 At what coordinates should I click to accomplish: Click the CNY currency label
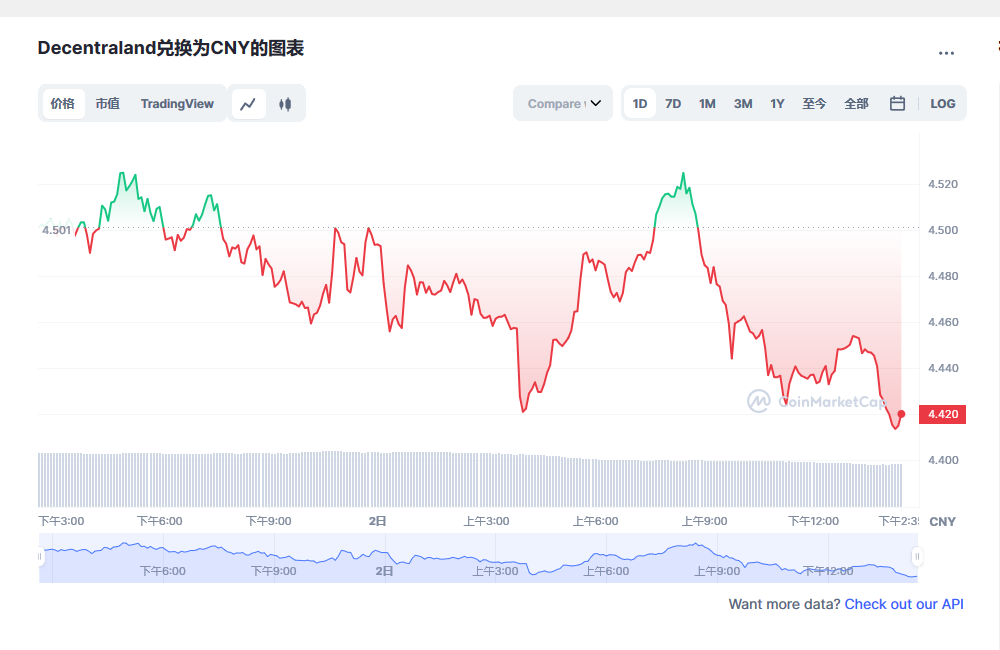(943, 522)
